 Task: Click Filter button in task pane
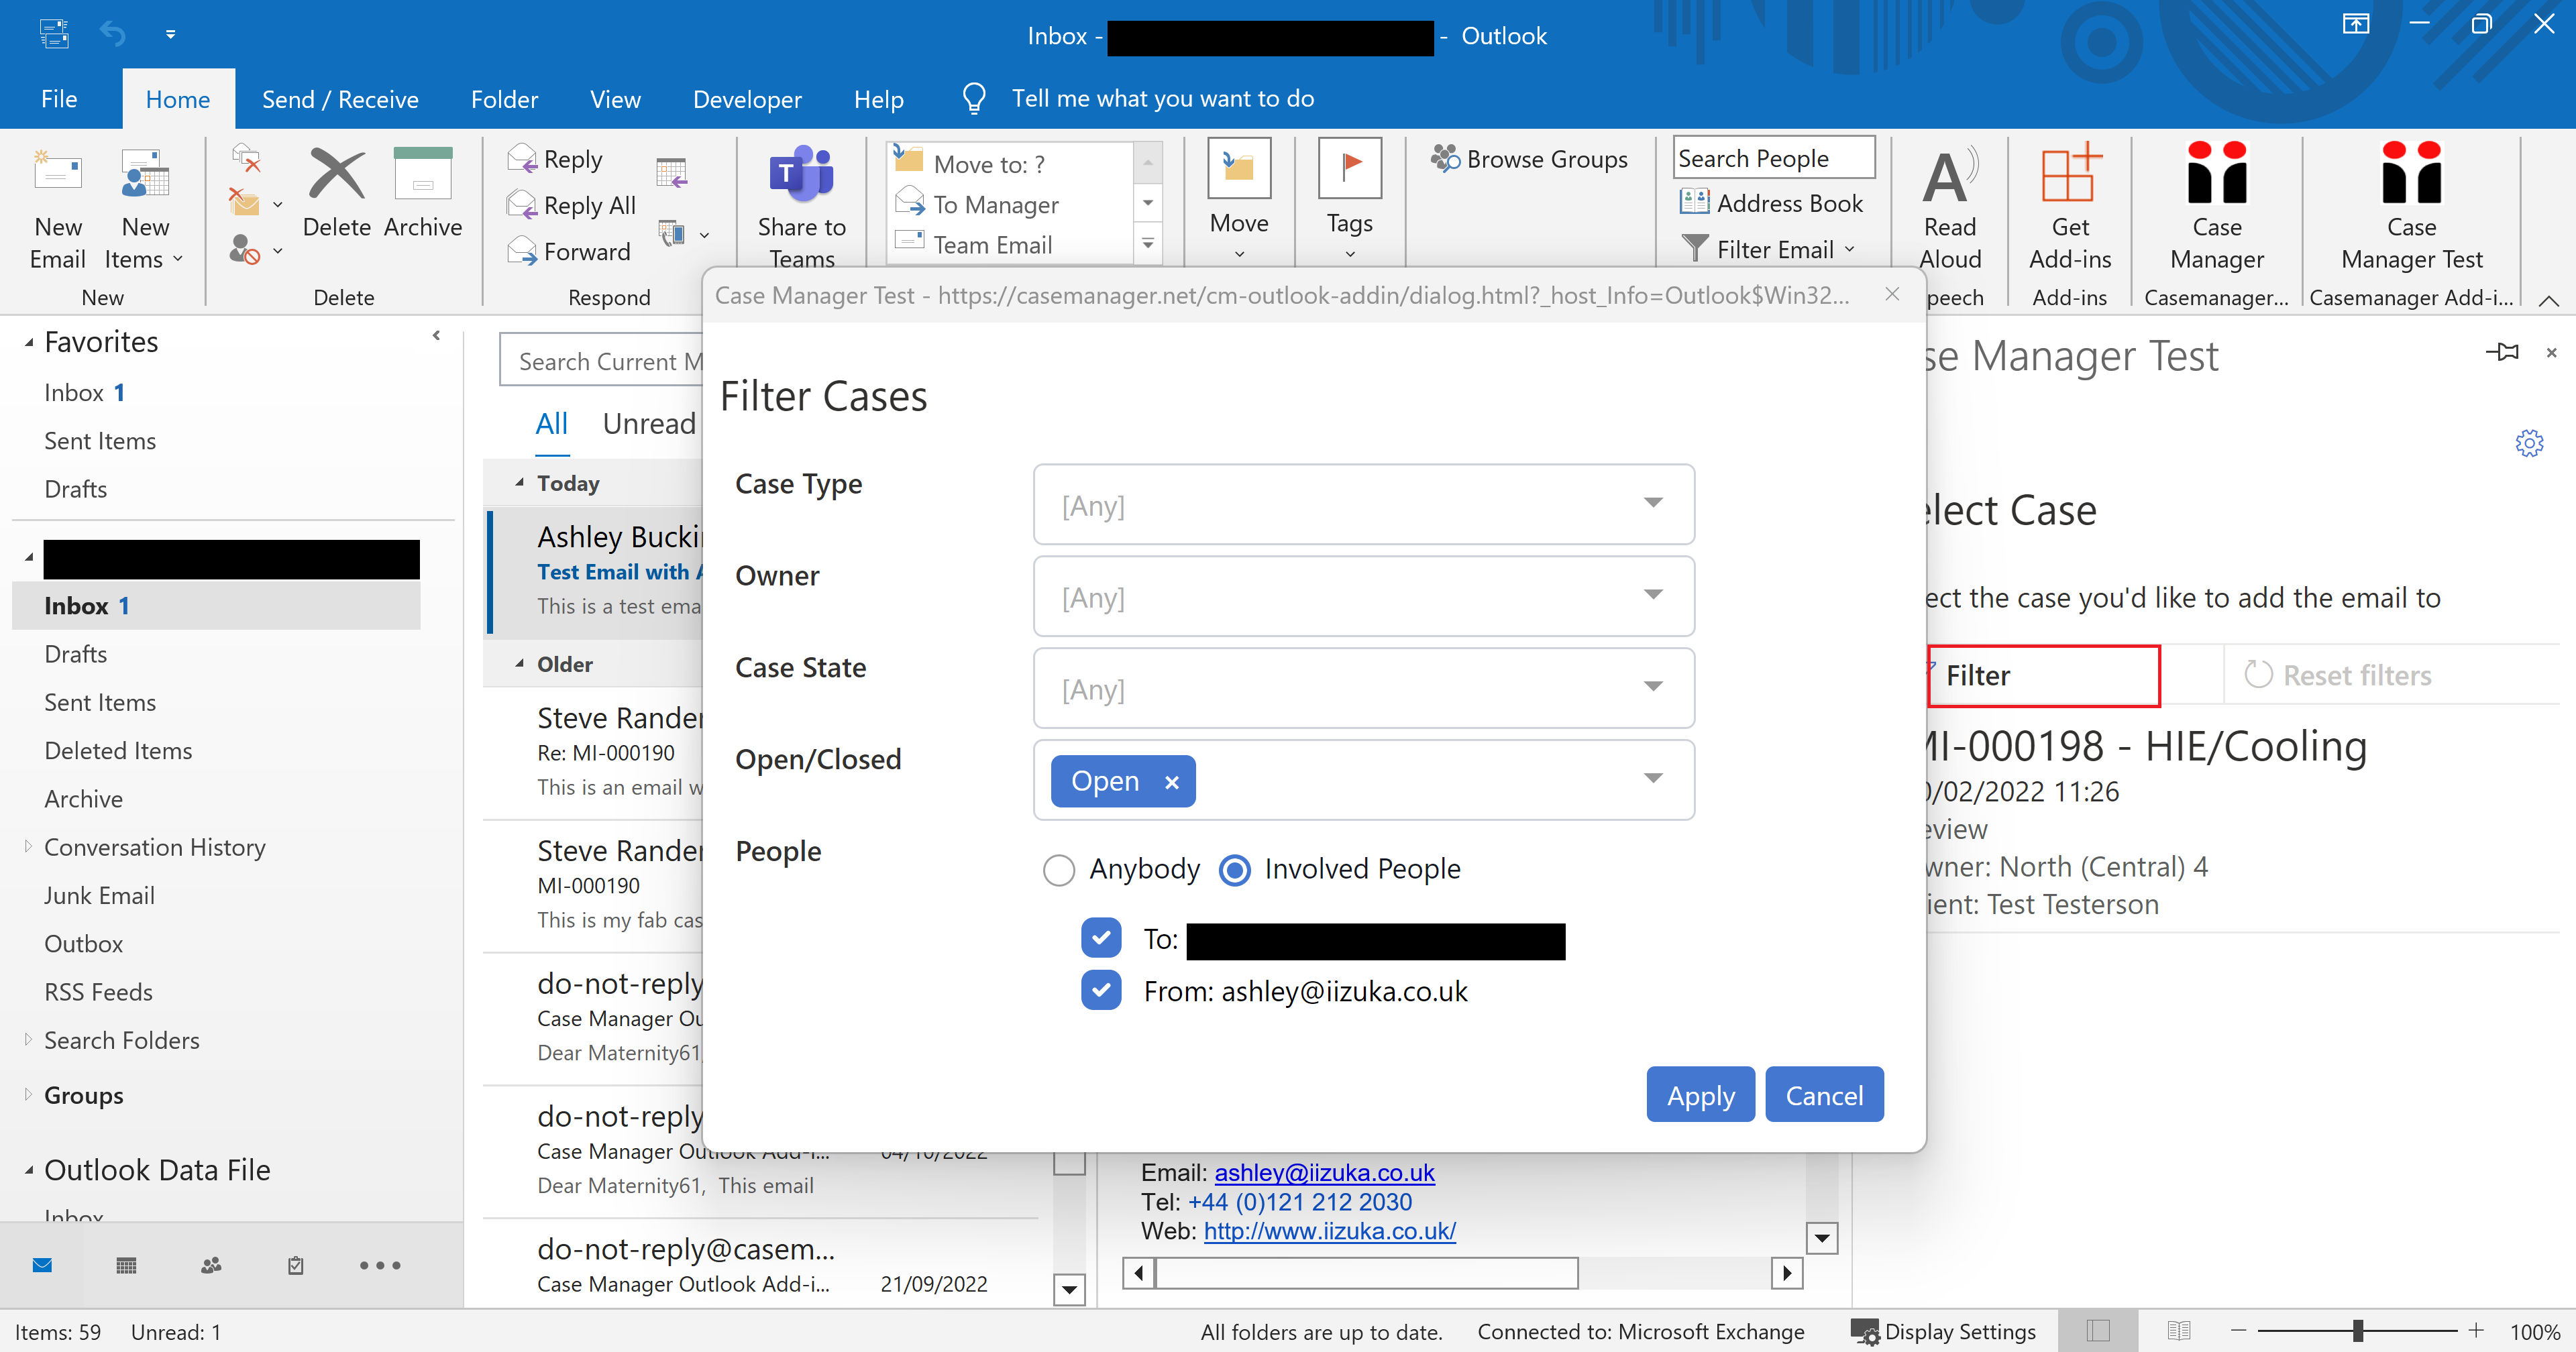pyautogui.click(x=2043, y=675)
